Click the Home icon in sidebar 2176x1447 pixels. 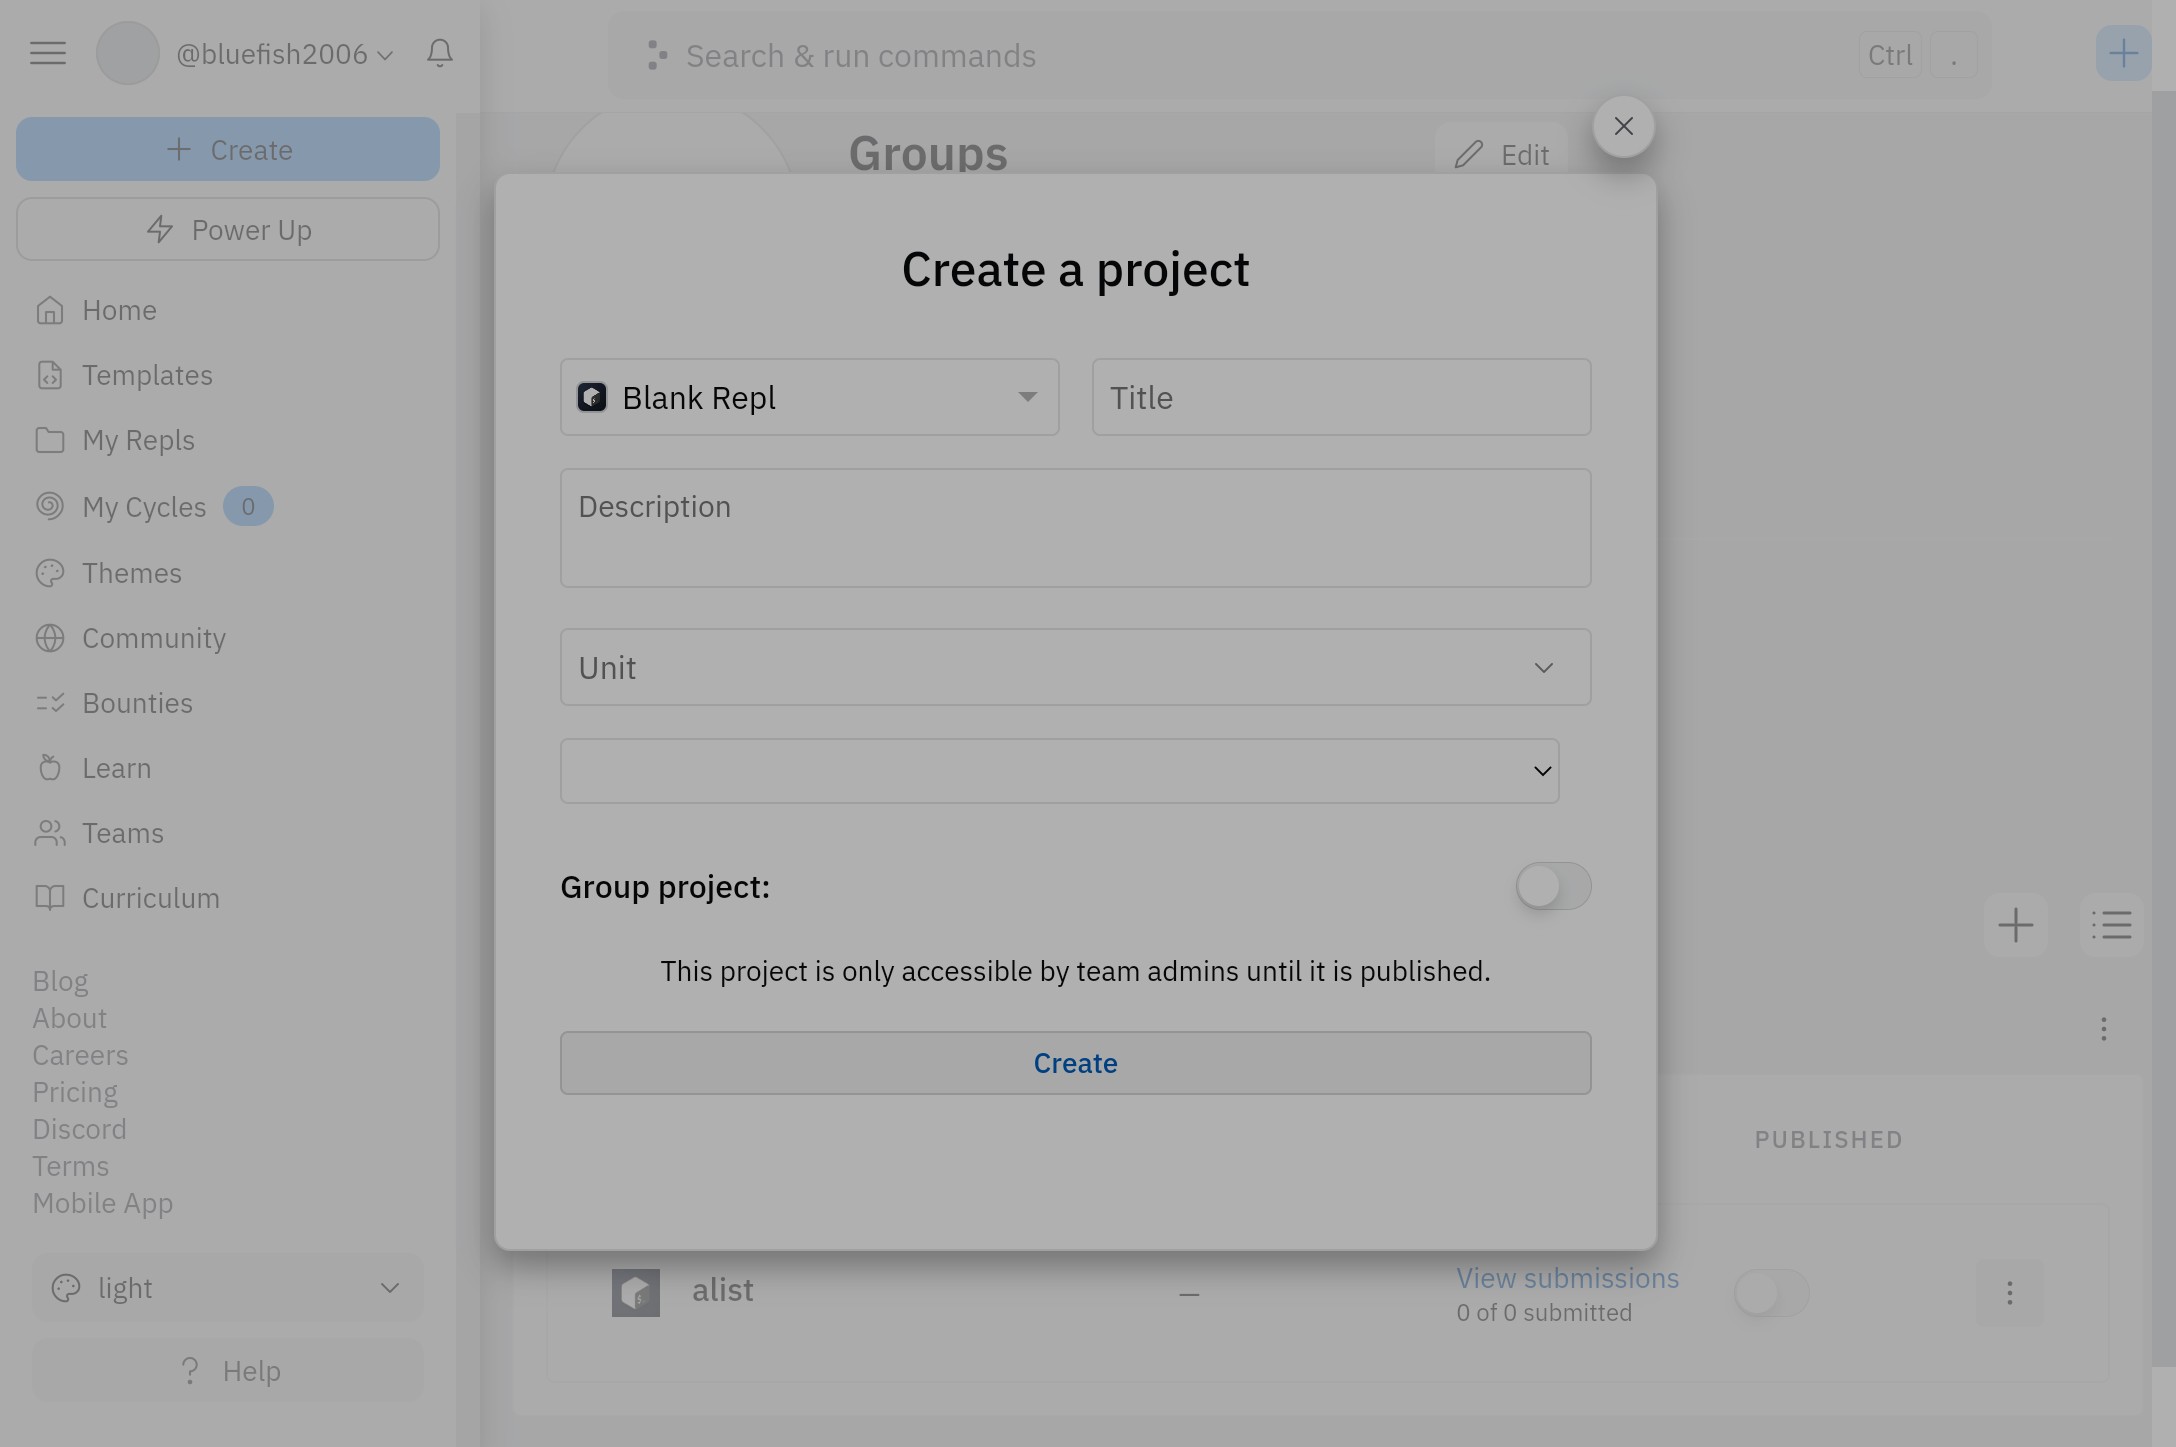tap(50, 311)
